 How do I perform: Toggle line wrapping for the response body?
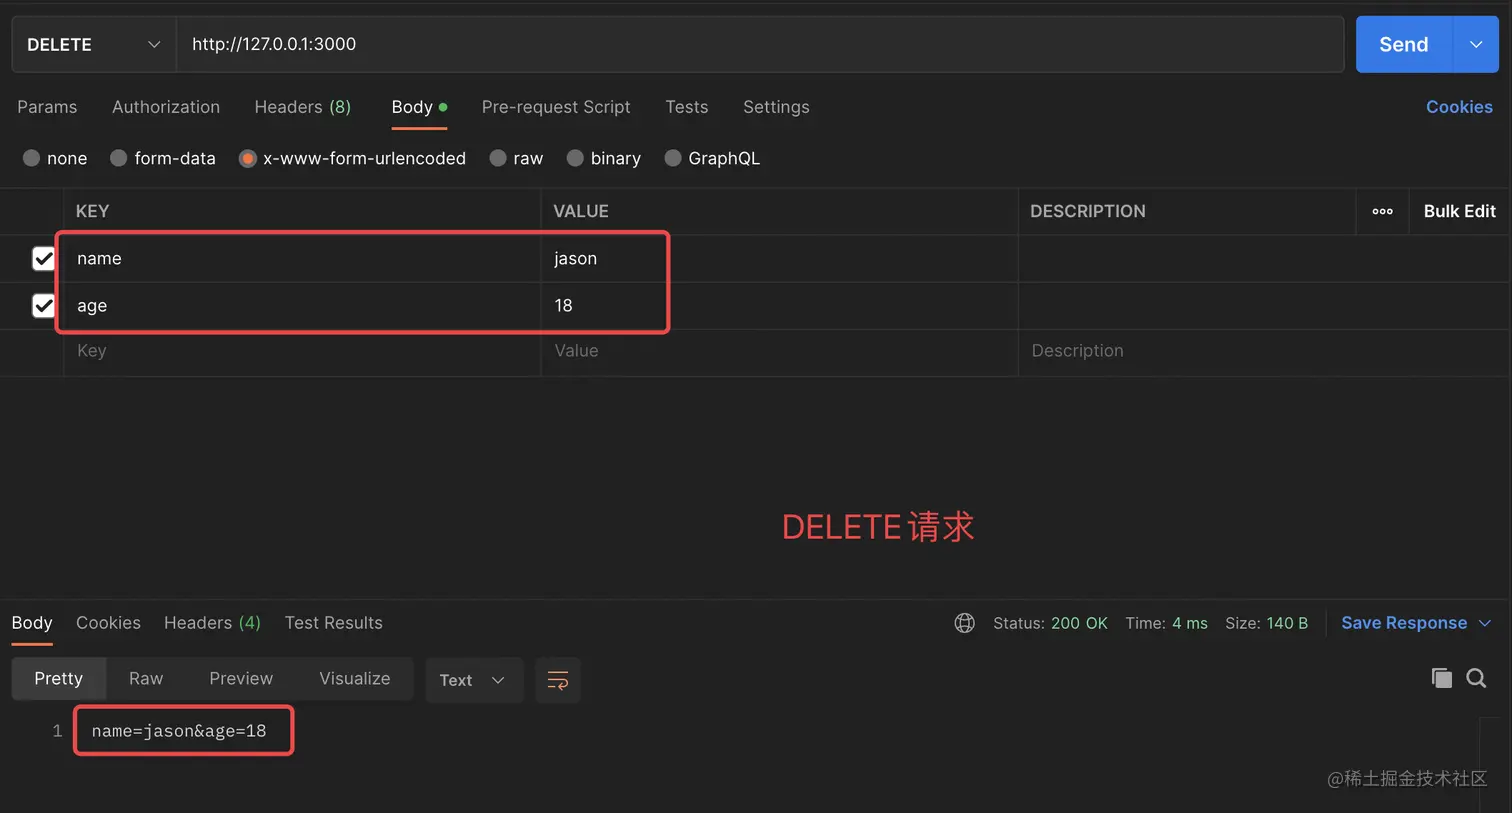tap(557, 680)
